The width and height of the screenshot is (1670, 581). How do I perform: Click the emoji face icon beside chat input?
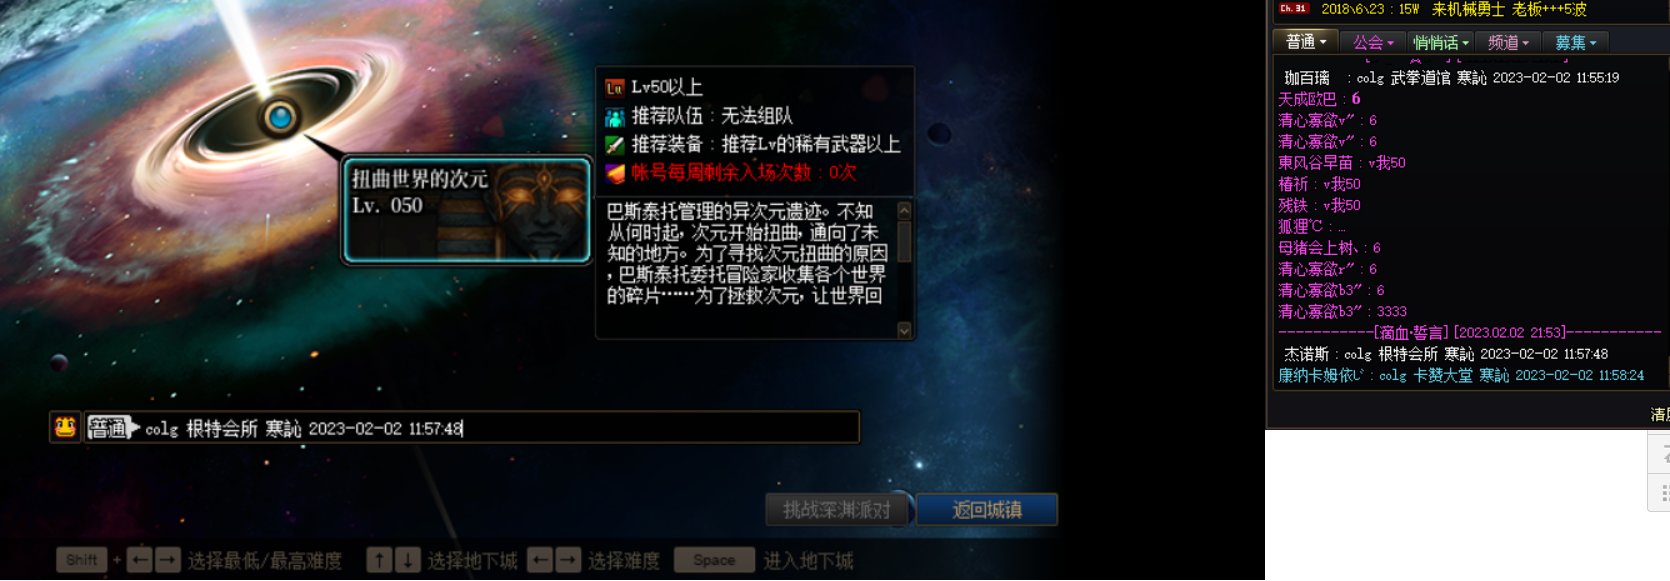[66, 427]
